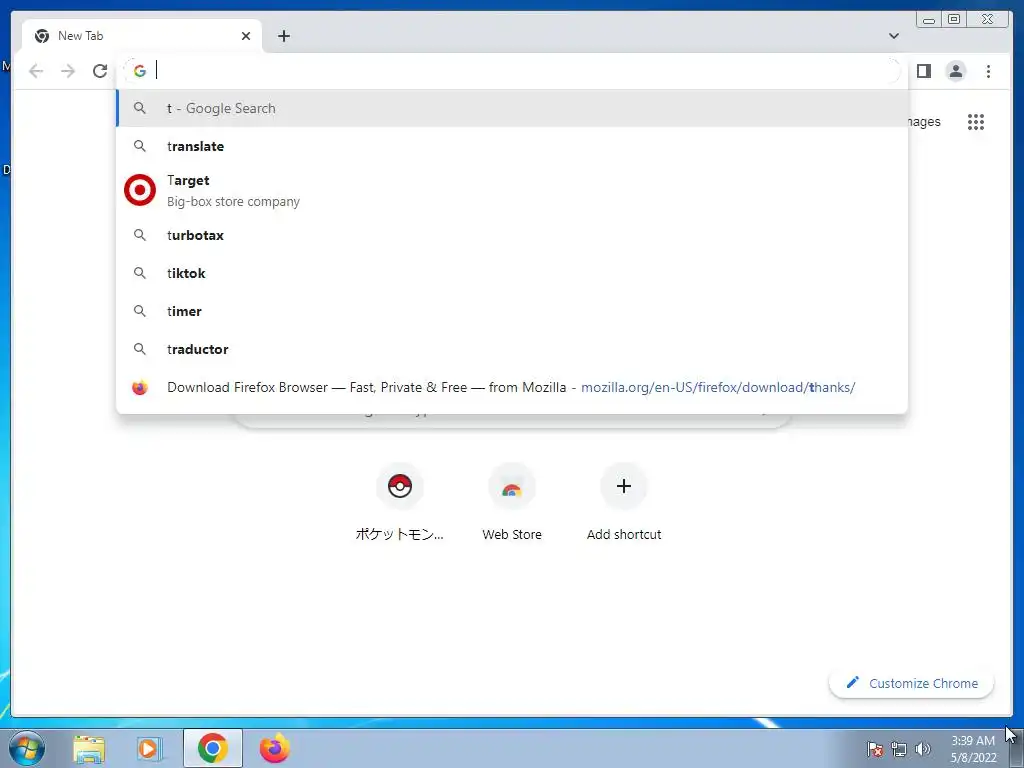
Task: Open Firefox from the taskbar
Action: 274,748
